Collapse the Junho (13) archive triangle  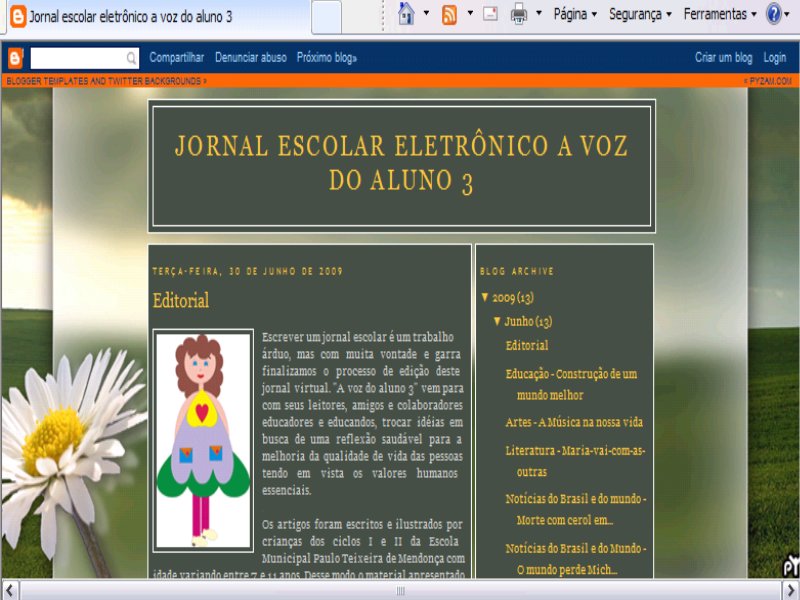tap(496, 321)
